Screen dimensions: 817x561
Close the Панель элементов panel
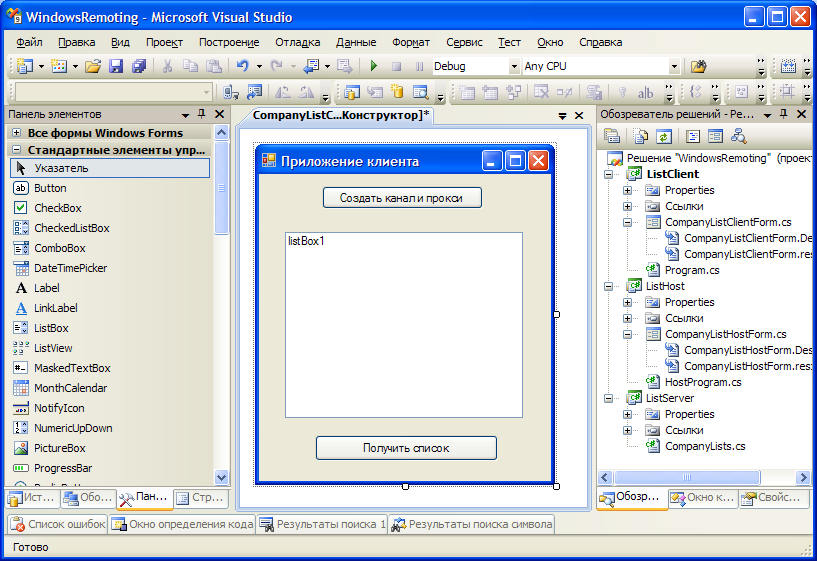pos(219,114)
